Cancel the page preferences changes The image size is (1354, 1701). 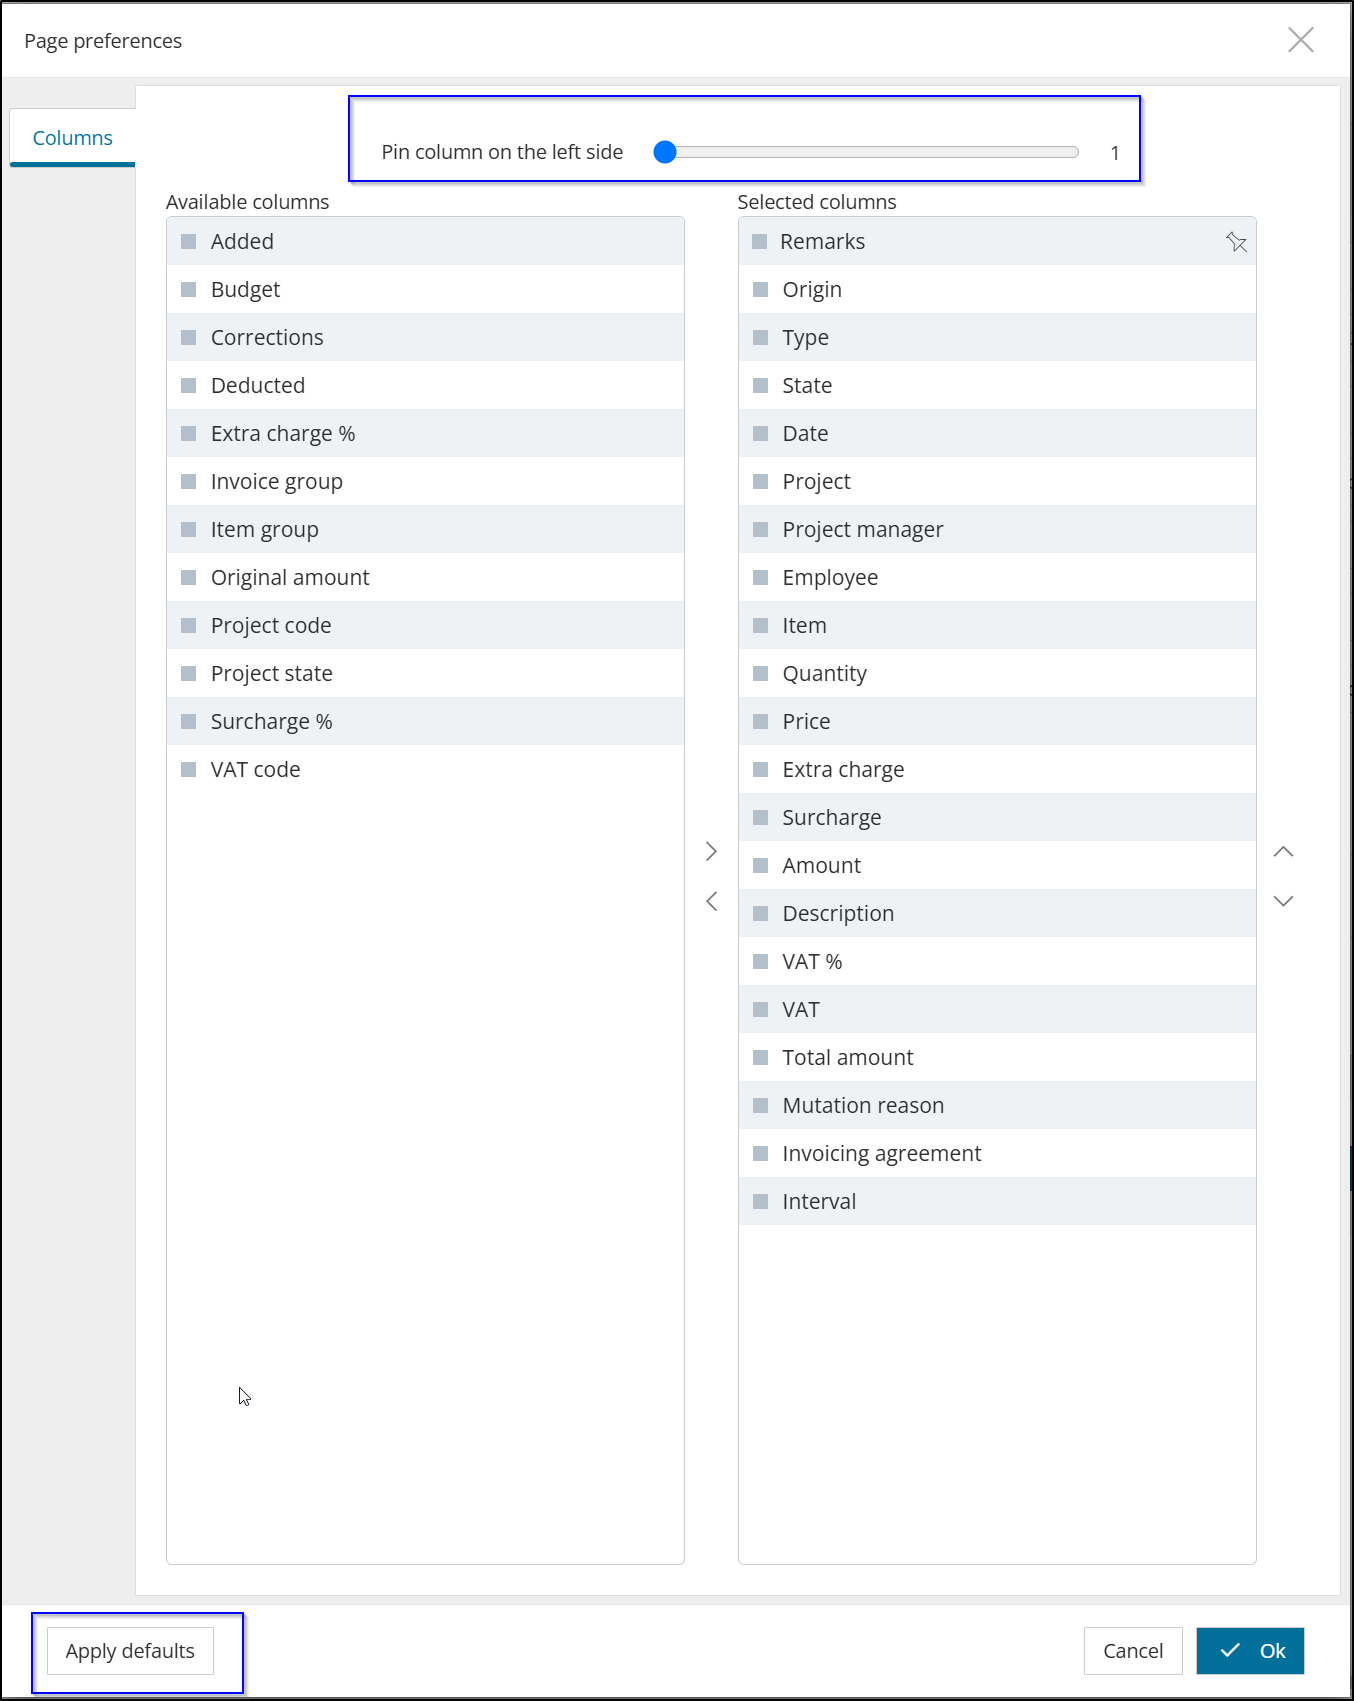[1133, 1651]
